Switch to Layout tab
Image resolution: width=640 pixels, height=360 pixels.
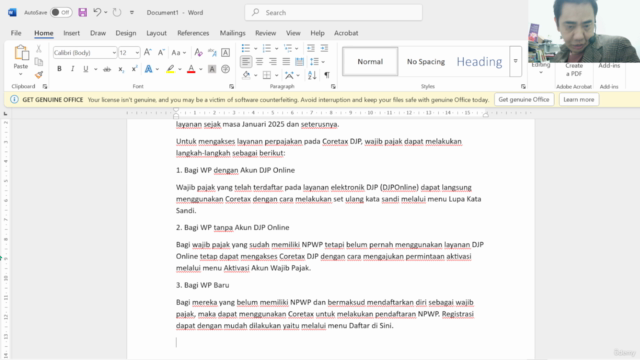(156, 33)
